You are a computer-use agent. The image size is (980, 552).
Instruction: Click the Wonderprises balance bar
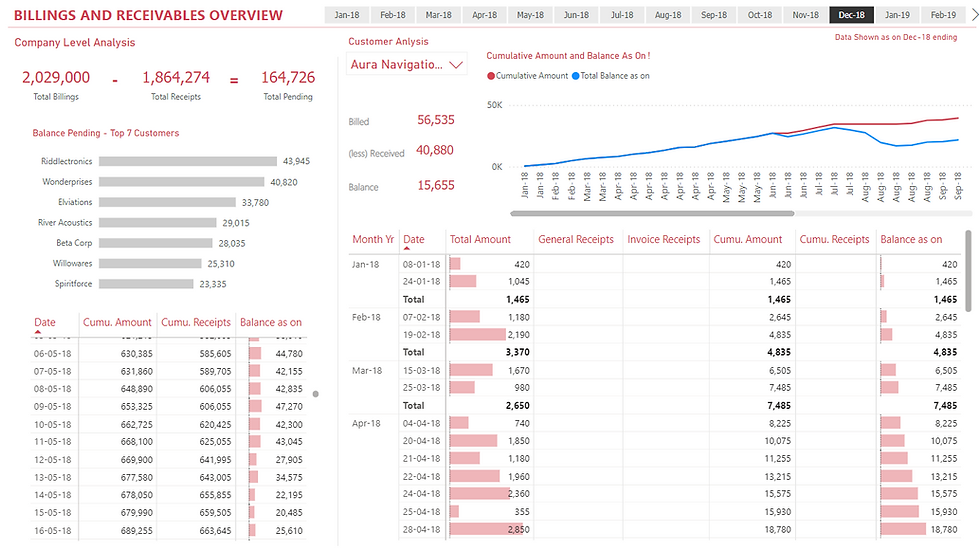[182, 182]
